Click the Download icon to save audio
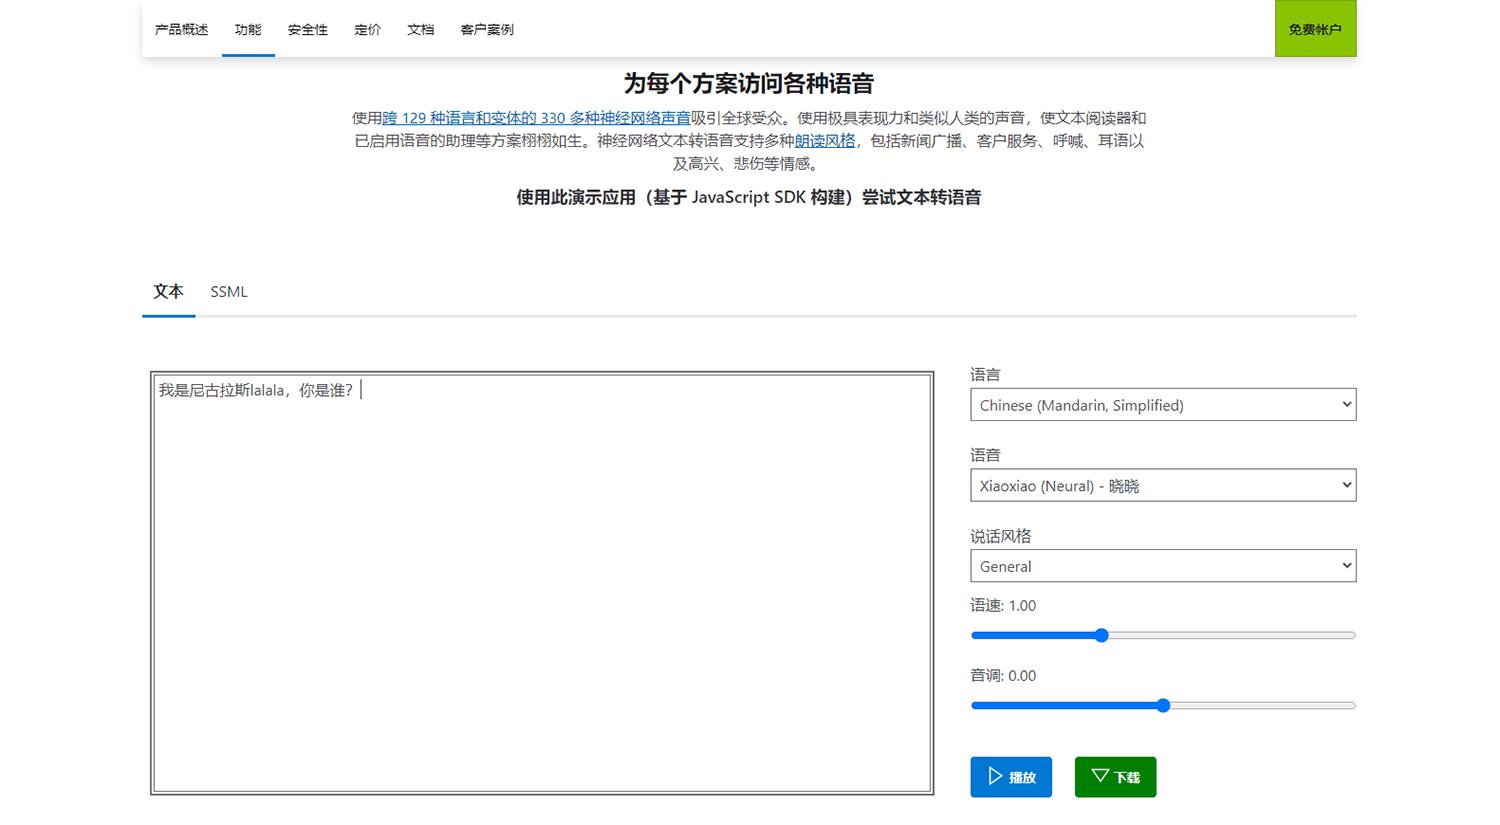 [1099, 777]
